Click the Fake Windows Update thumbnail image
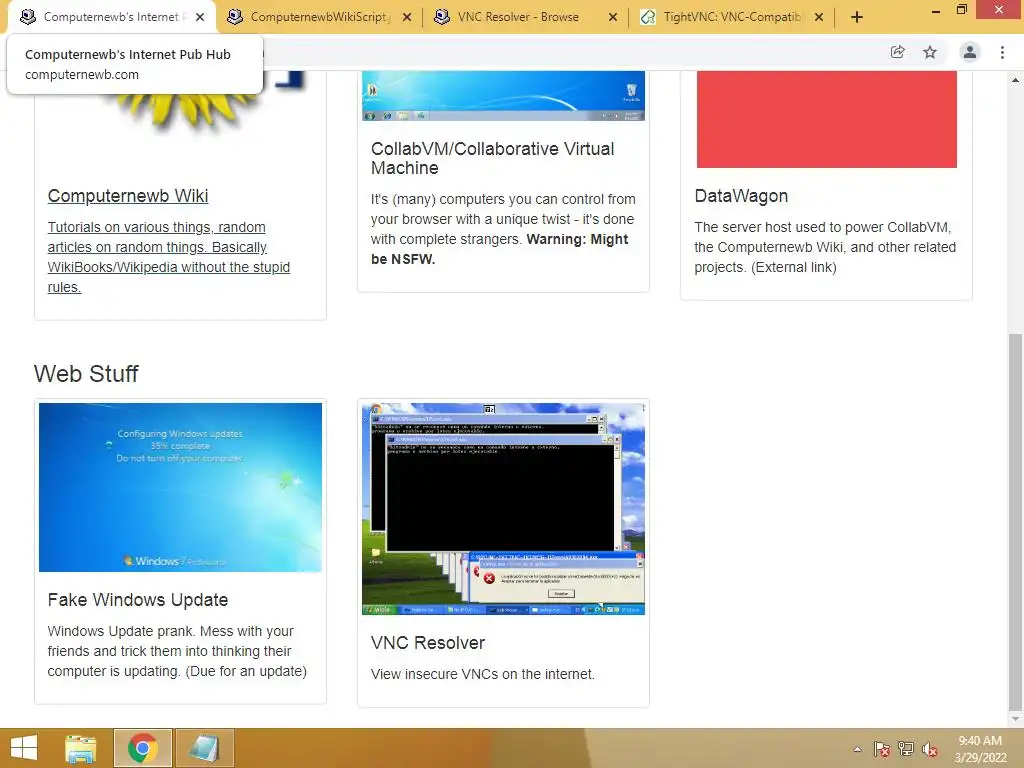Image resolution: width=1024 pixels, height=768 pixels. (180, 487)
